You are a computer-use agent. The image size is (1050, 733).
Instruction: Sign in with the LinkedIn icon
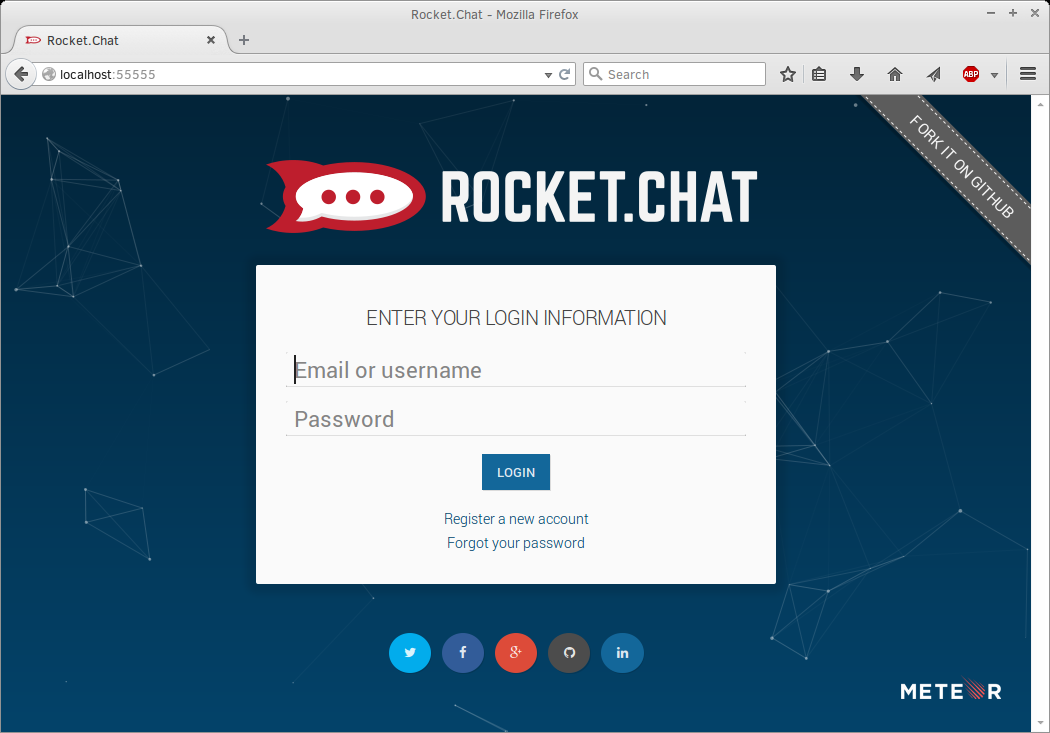point(622,652)
